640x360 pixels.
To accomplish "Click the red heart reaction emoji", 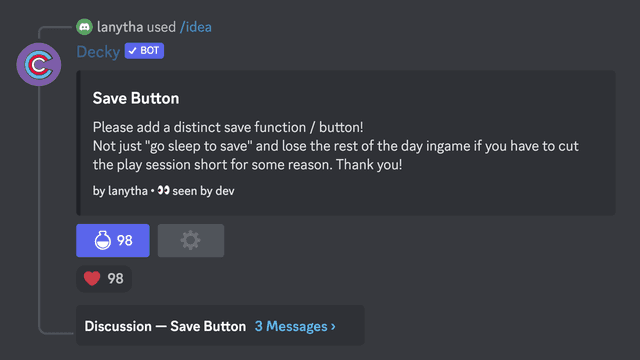I will click(92, 278).
